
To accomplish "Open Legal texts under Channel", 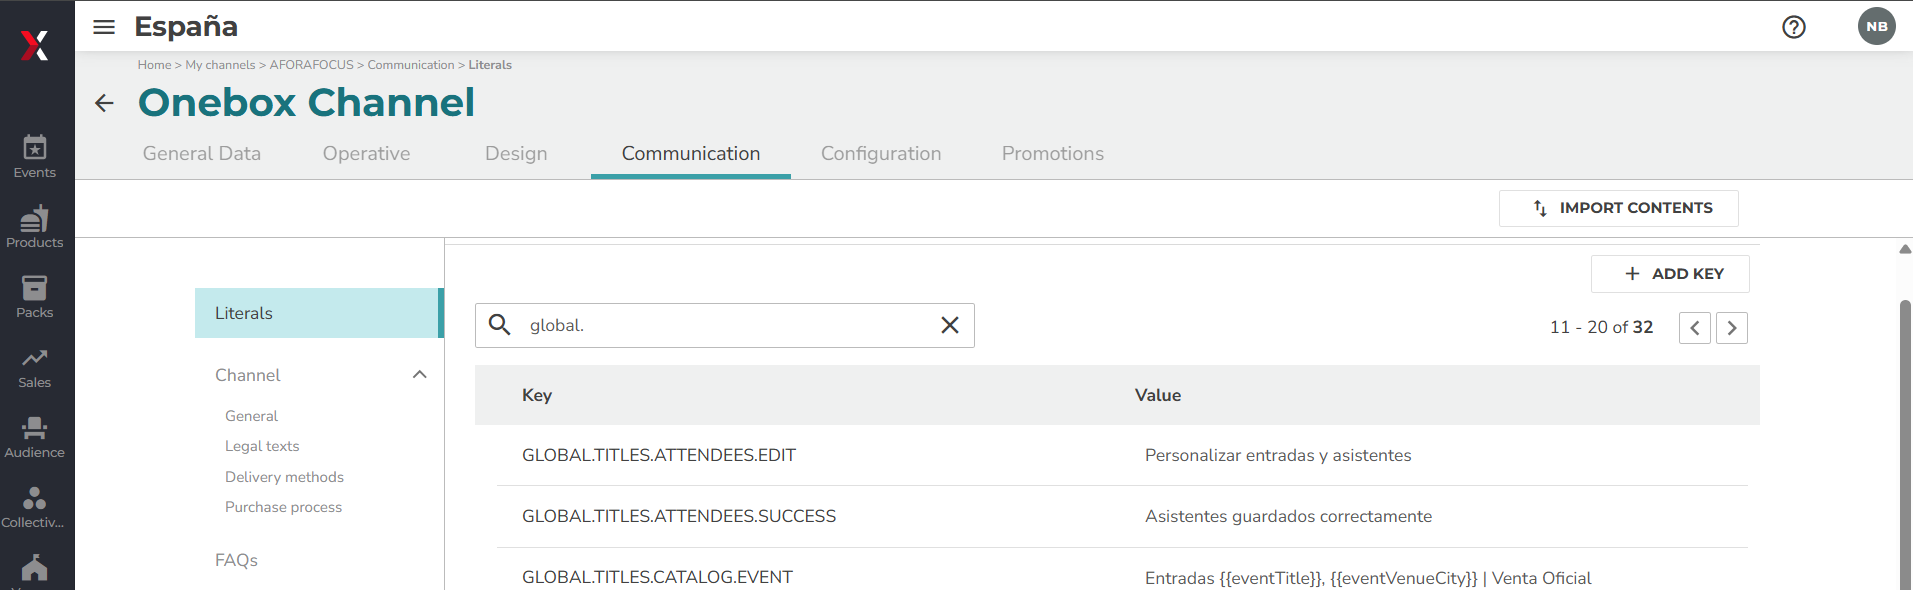I will click(x=262, y=446).
